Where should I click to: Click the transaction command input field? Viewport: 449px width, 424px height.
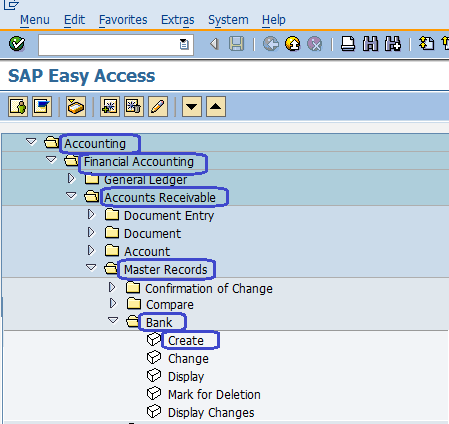click(116, 44)
